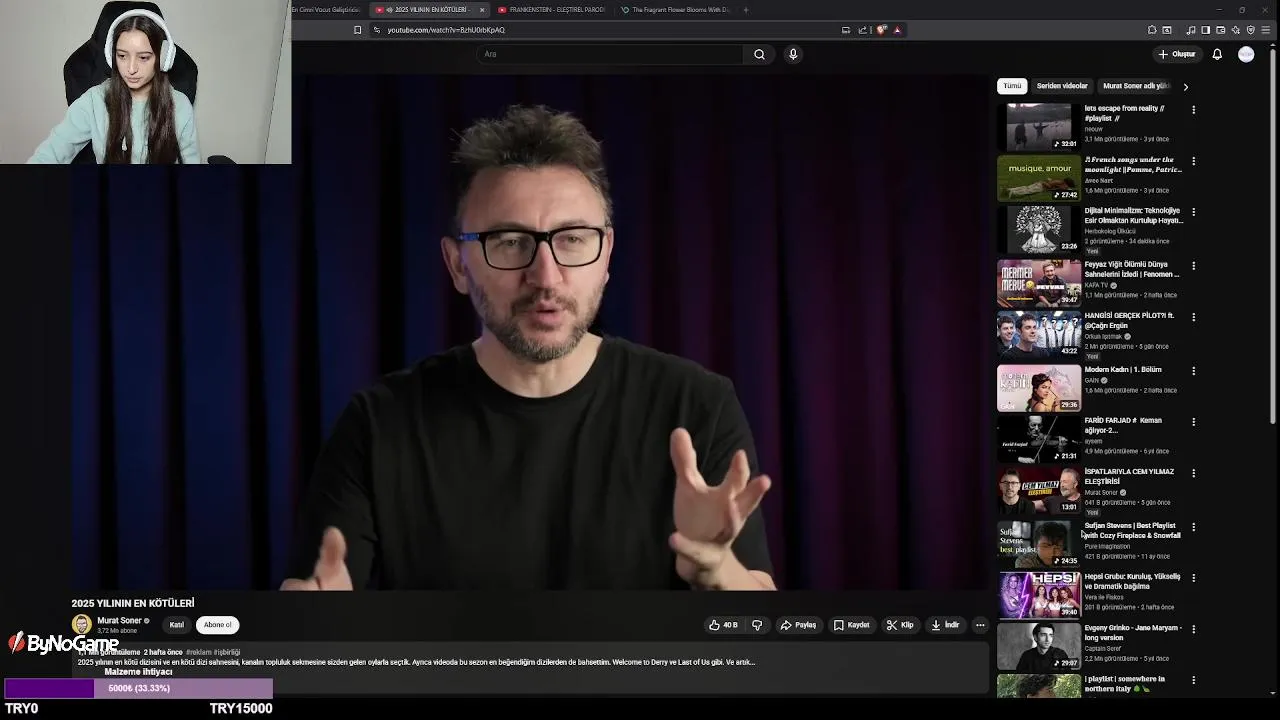Open options for French songs under the moonlight
The height and width of the screenshot is (720, 1280).
click(x=1193, y=161)
